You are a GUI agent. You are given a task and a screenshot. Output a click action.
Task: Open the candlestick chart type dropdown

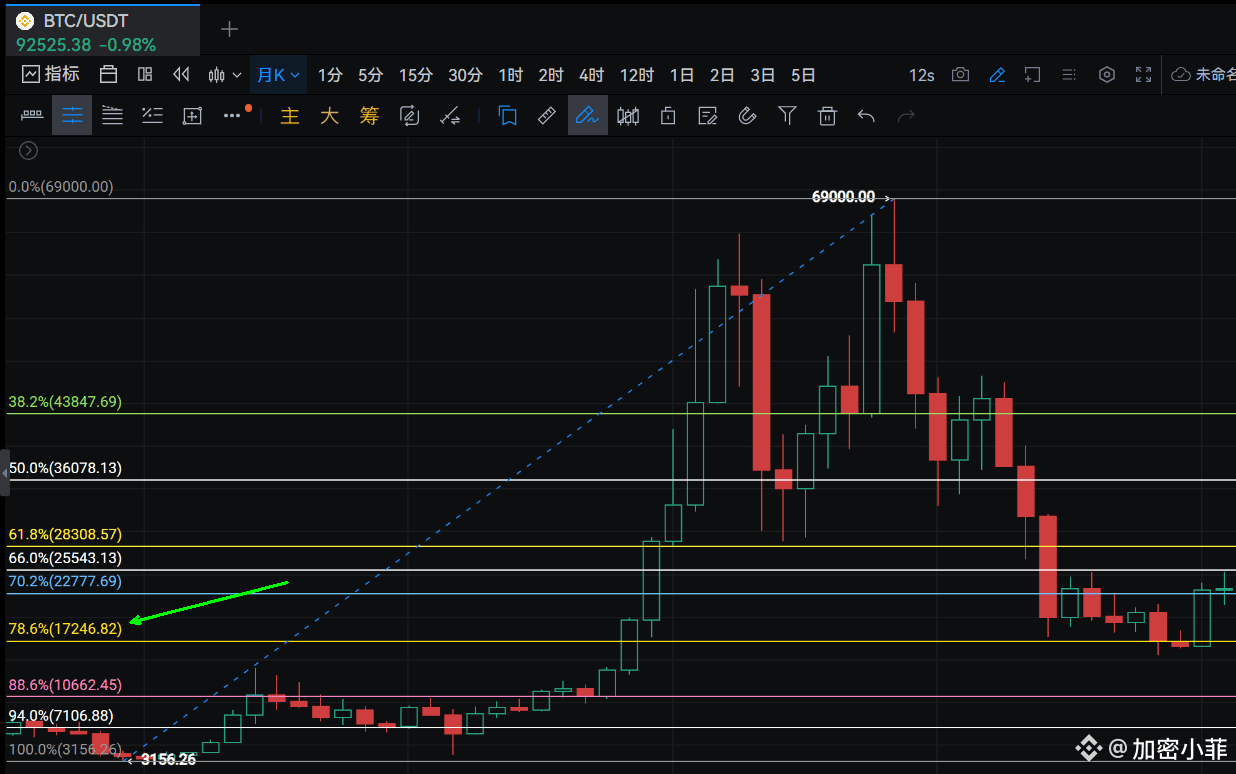225,75
